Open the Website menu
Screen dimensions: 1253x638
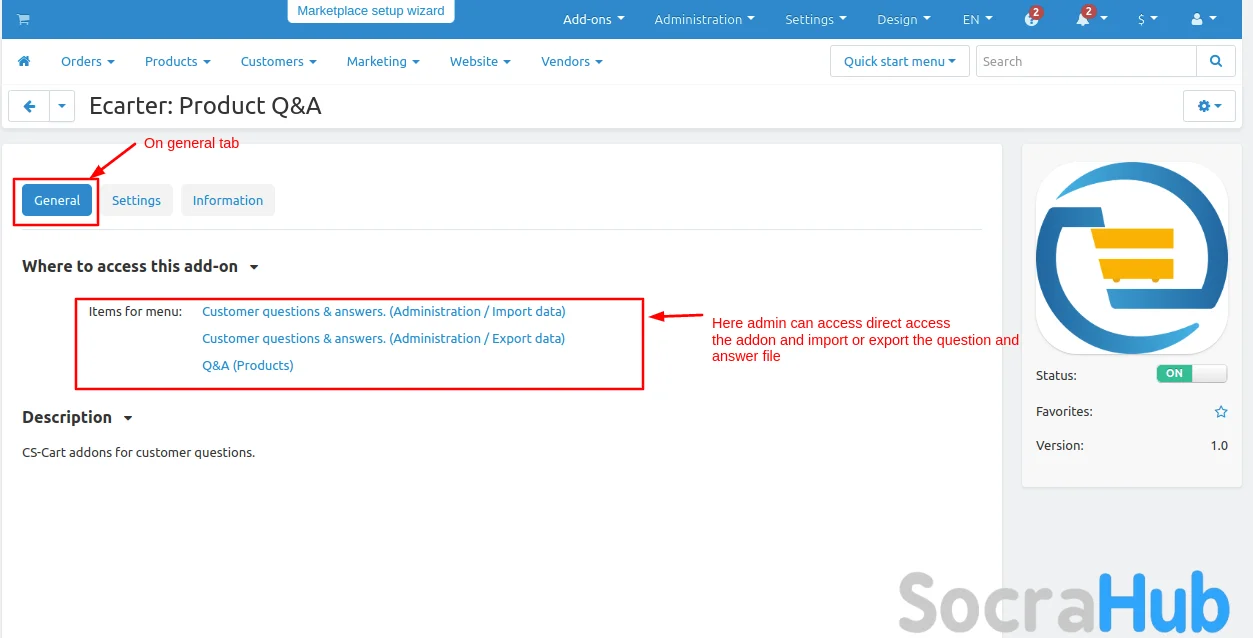coord(480,61)
